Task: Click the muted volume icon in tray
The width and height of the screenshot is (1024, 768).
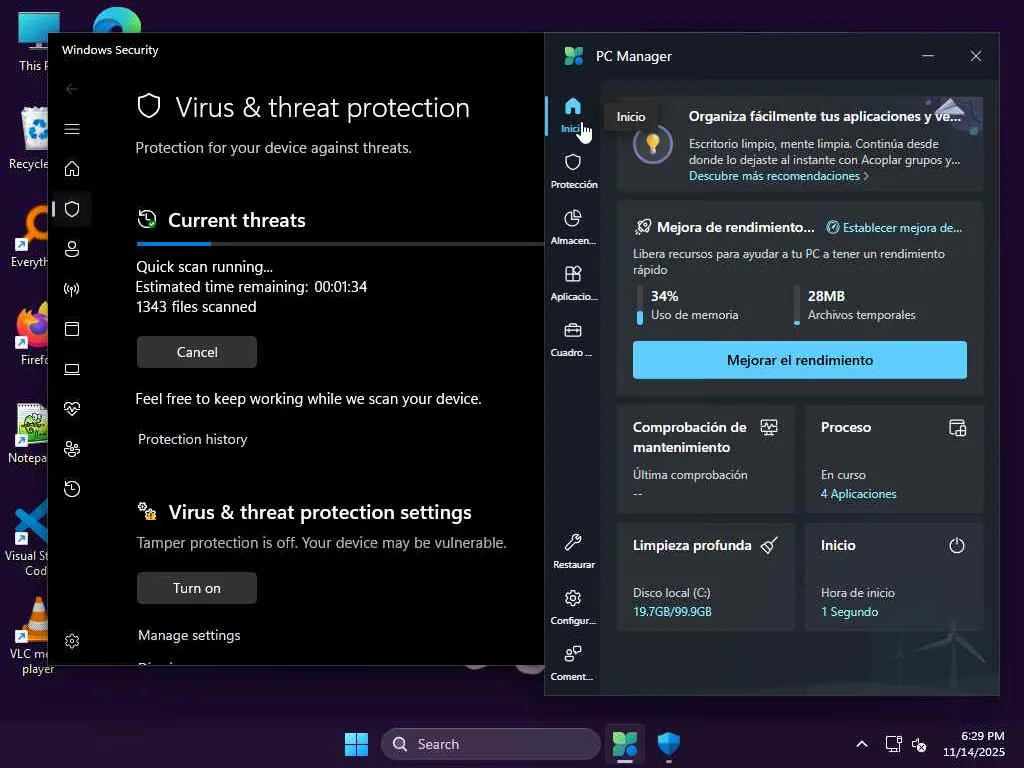Action: point(920,744)
